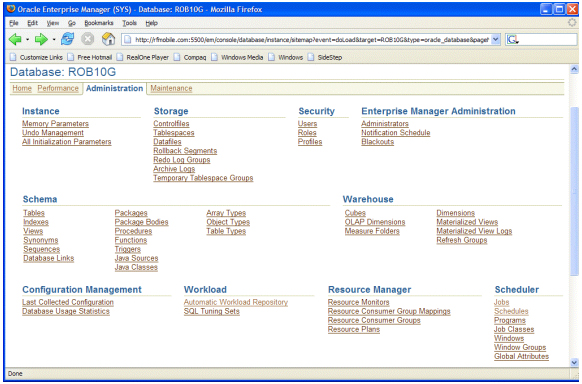The width and height of the screenshot is (582, 384).
Task: Open Last Collected Configuration link
Action: [68, 302]
